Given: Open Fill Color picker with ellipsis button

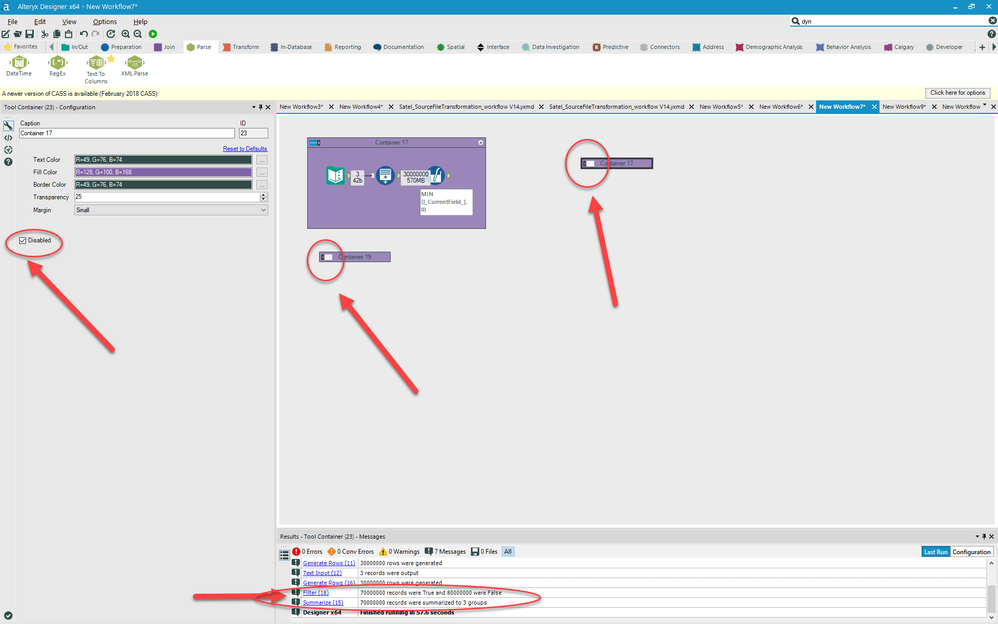Looking at the screenshot, I should point(262,173).
